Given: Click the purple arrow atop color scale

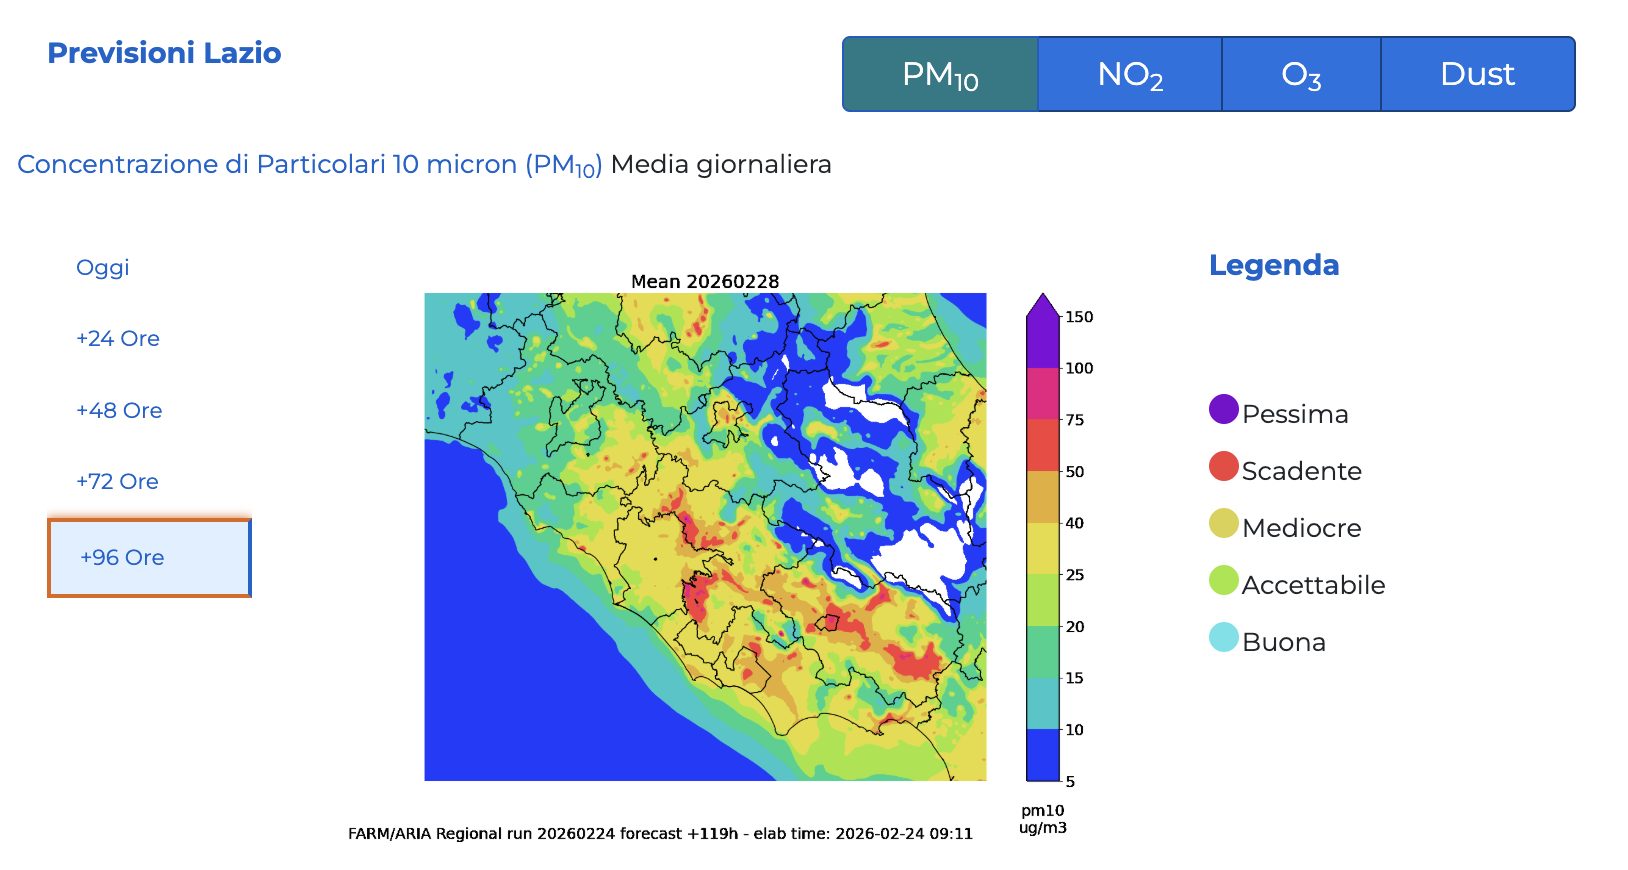Looking at the screenshot, I should pyautogui.click(x=1042, y=308).
